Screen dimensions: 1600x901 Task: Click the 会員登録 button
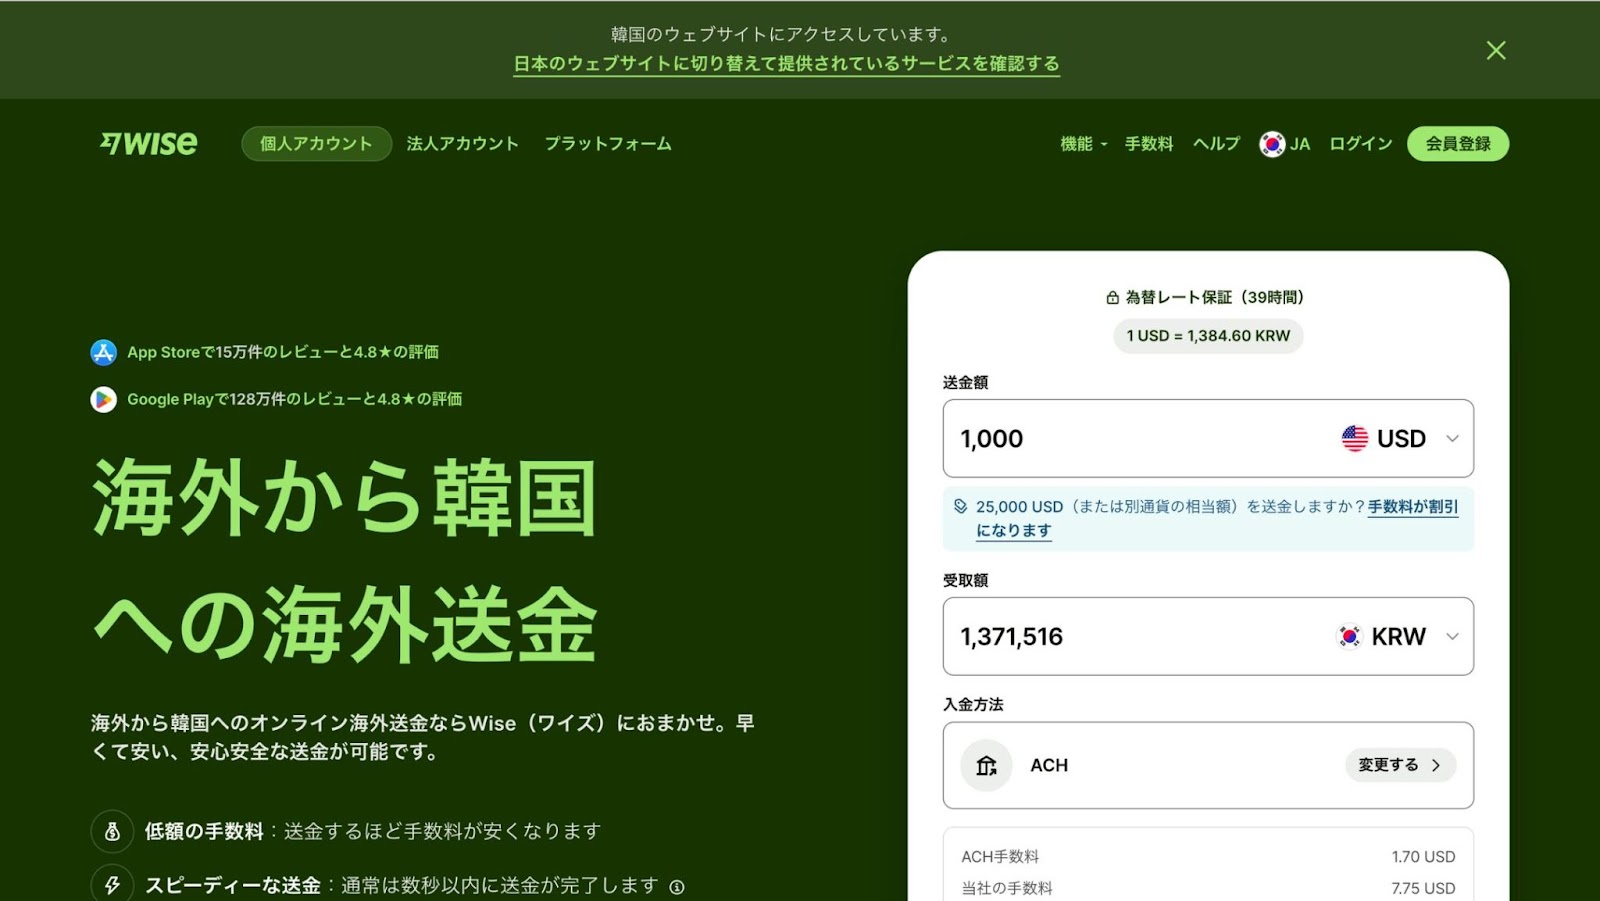coord(1458,144)
